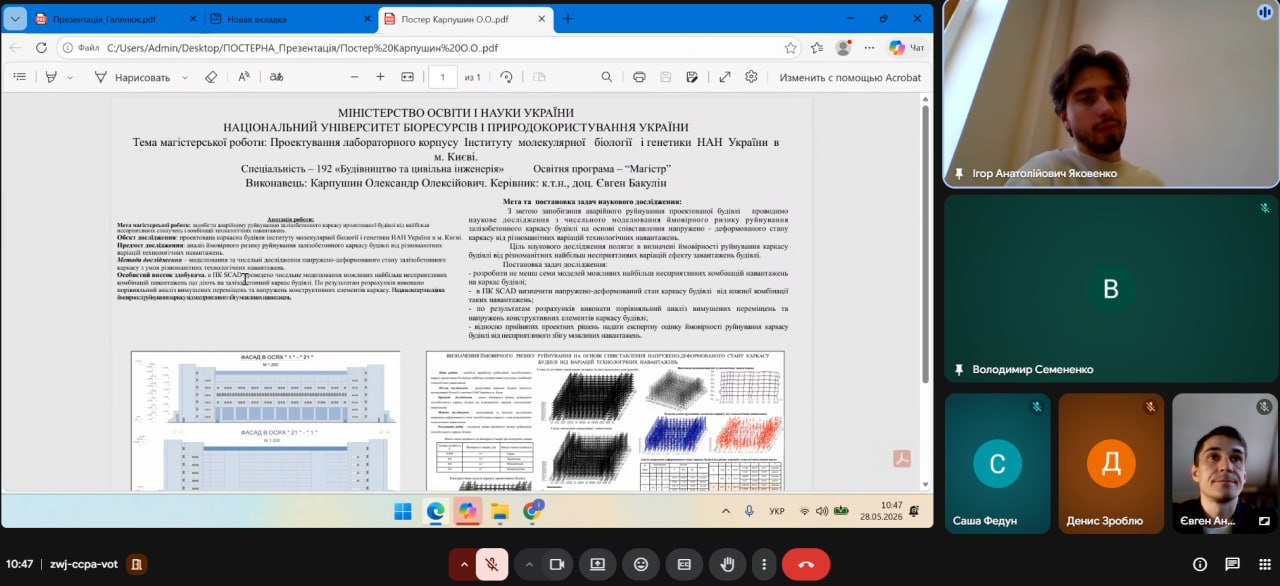Send a reaction emoji

click(x=641, y=564)
